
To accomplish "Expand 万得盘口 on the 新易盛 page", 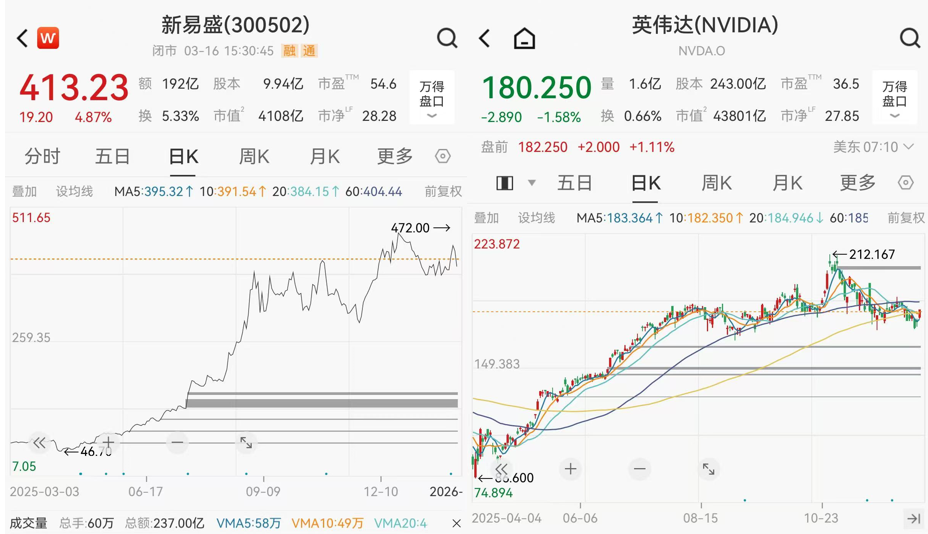I will 431,98.
